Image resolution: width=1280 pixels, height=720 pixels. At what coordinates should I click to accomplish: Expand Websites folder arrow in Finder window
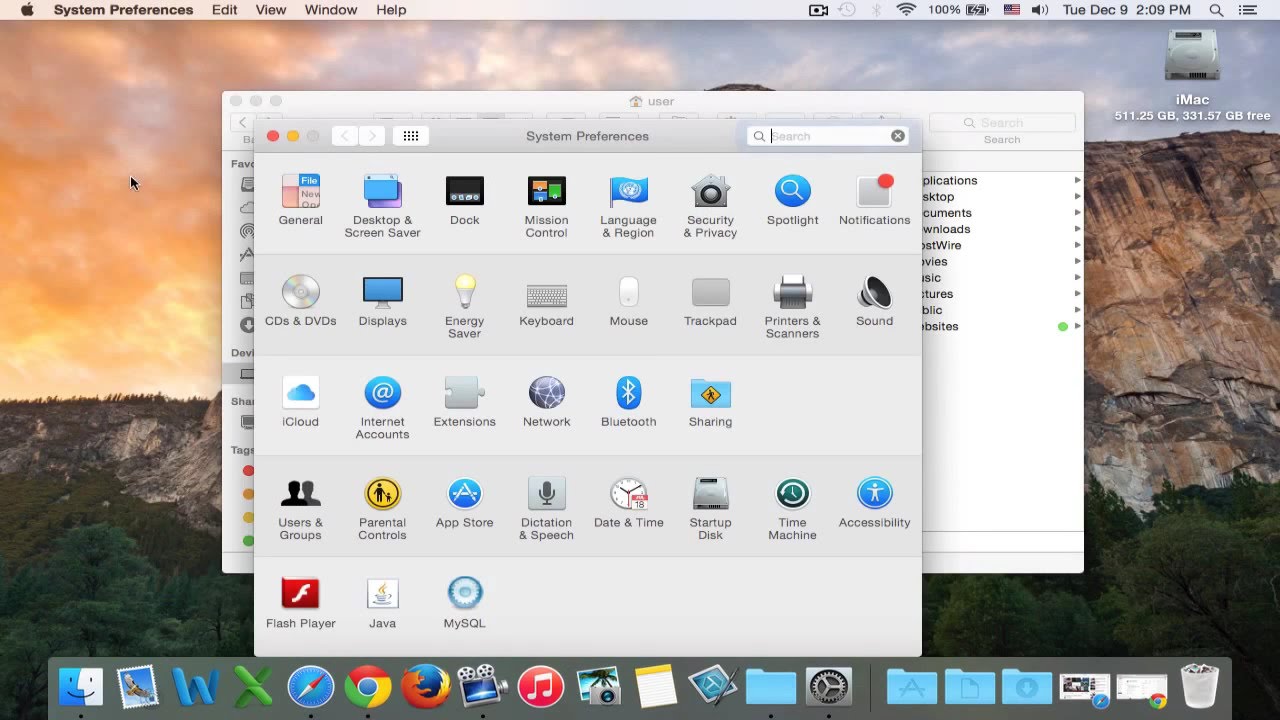point(1077,326)
